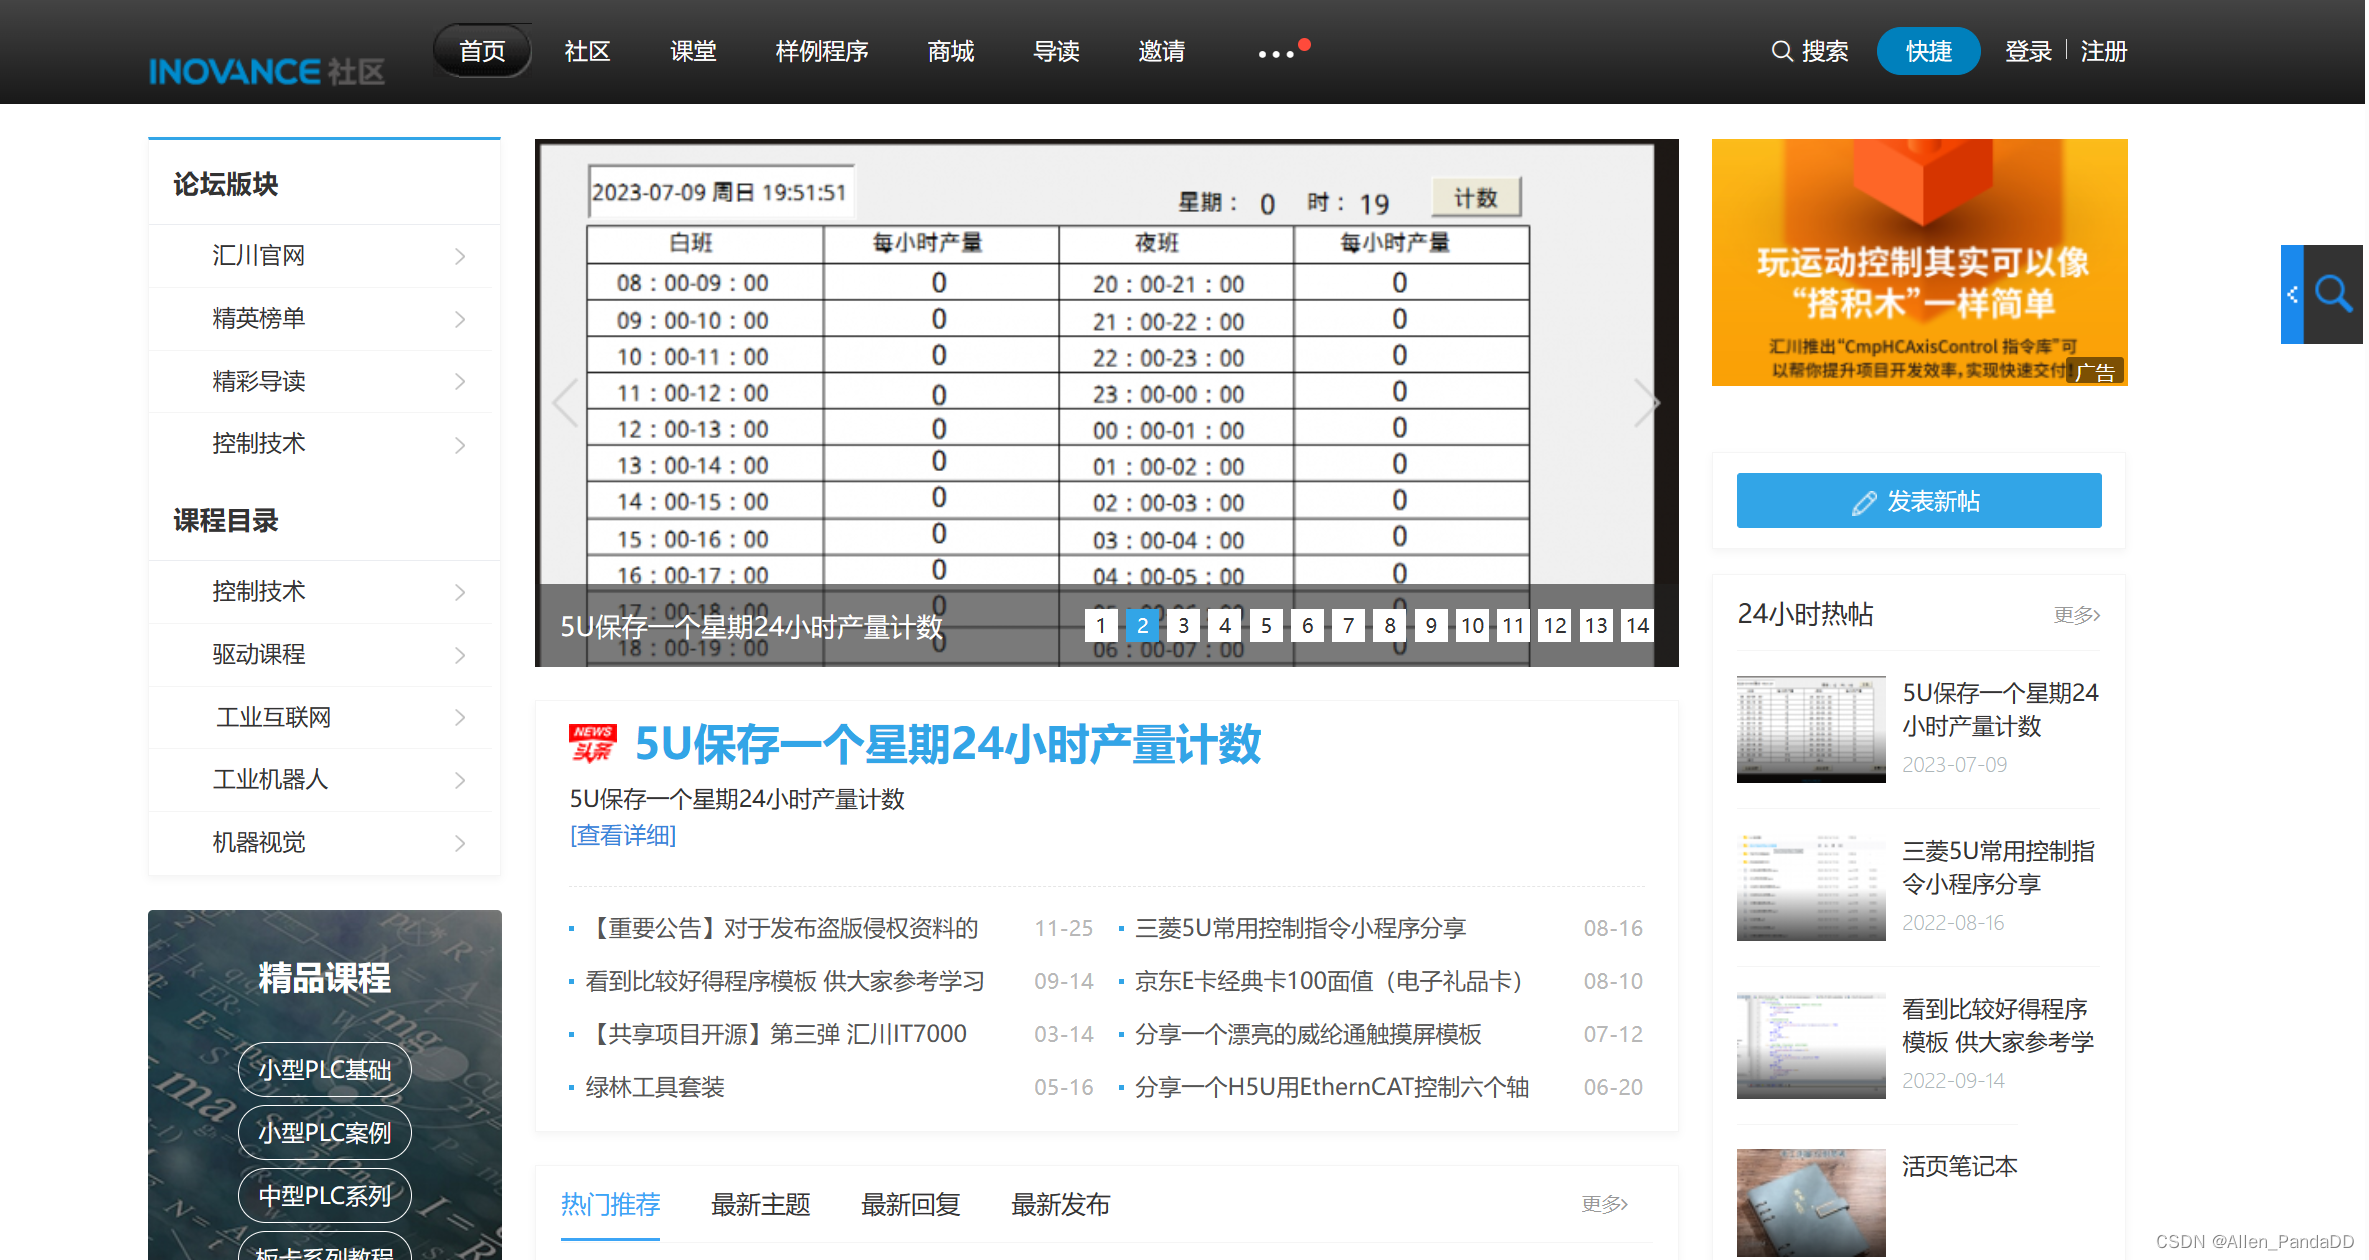This screenshot has width=2369, height=1260.
Task: Open 活页笔记本 notebook thumbnail
Action: [1811, 1203]
